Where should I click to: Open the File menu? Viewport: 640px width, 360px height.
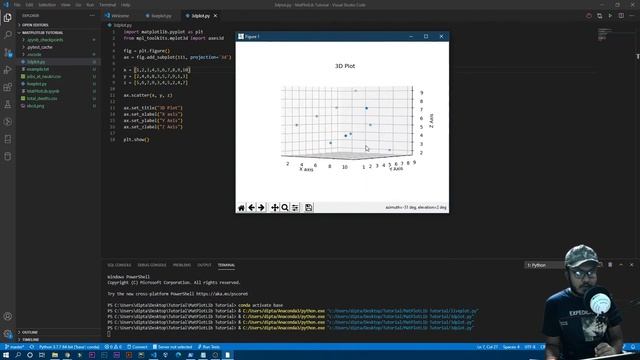tap(17, 5)
